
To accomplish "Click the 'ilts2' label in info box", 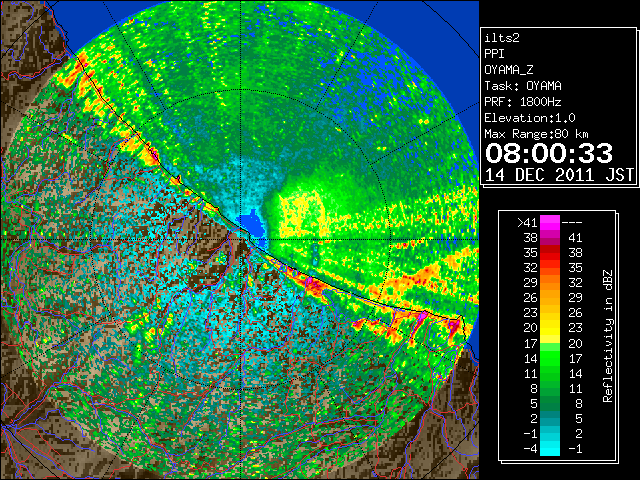I will tap(502, 38).
